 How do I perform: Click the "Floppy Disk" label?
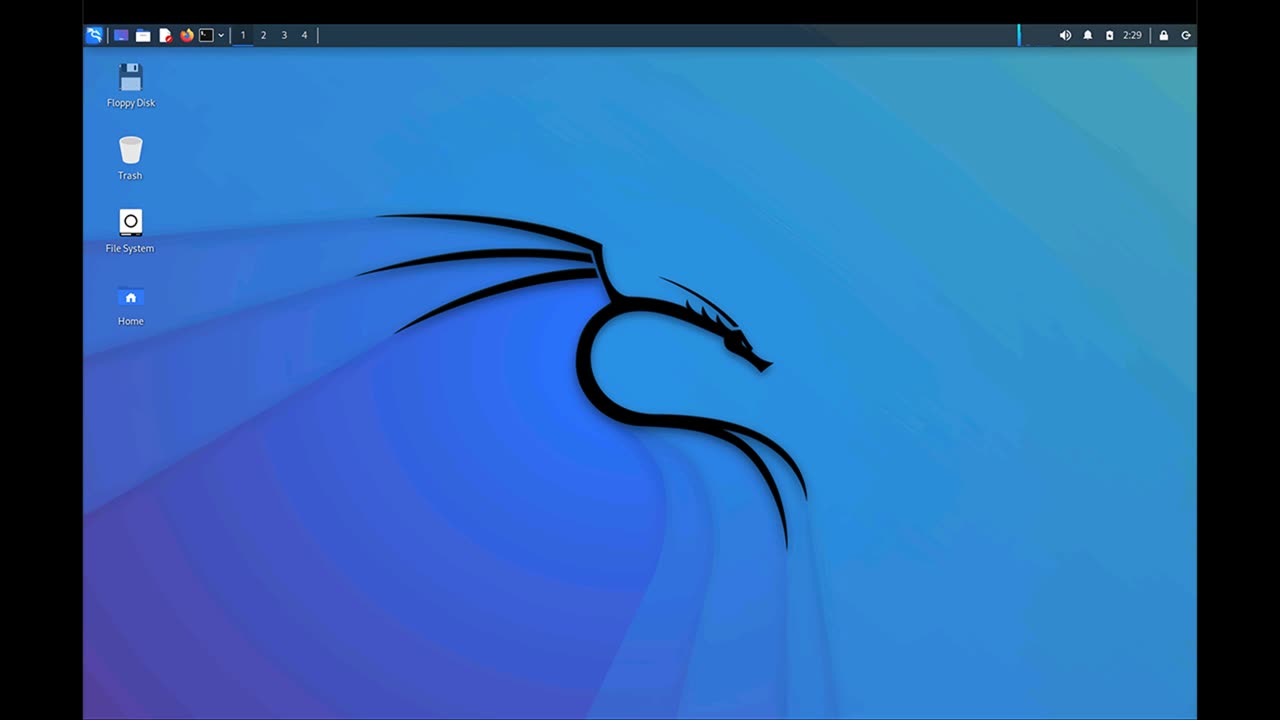pos(131,103)
